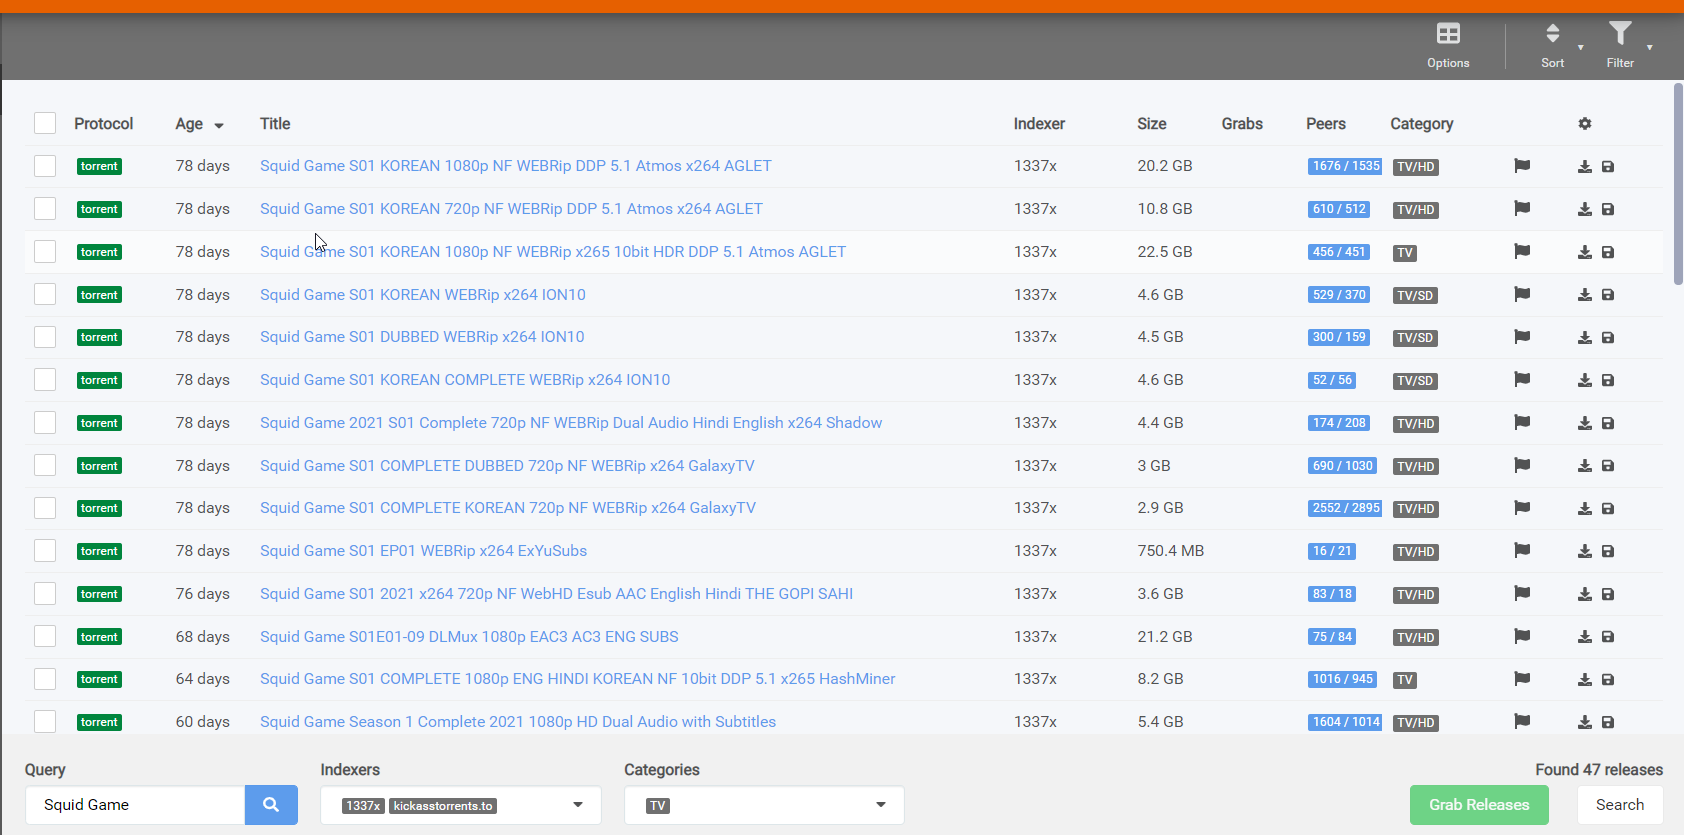Image resolution: width=1684 pixels, height=835 pixels.
Task: Sort by Protocol column header
Action: tap(103, 124)
